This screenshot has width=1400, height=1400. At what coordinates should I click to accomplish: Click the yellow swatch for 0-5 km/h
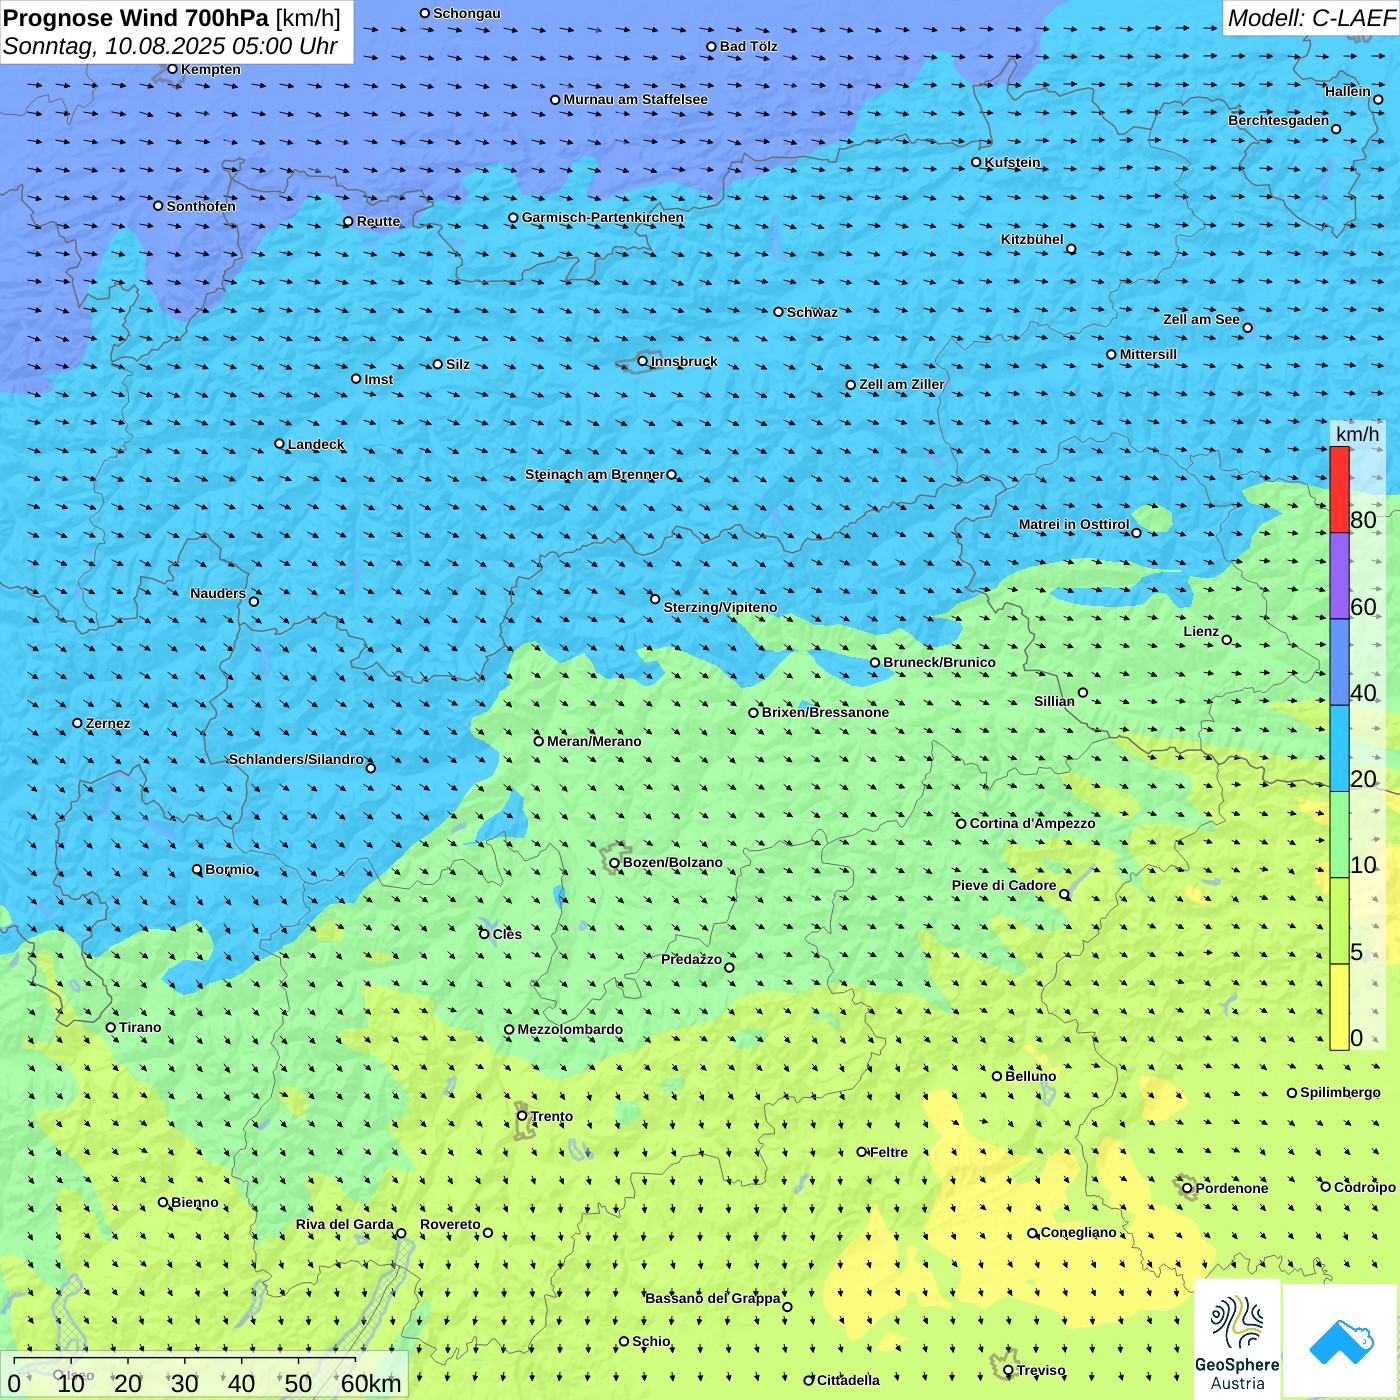coord(1339,1007)
